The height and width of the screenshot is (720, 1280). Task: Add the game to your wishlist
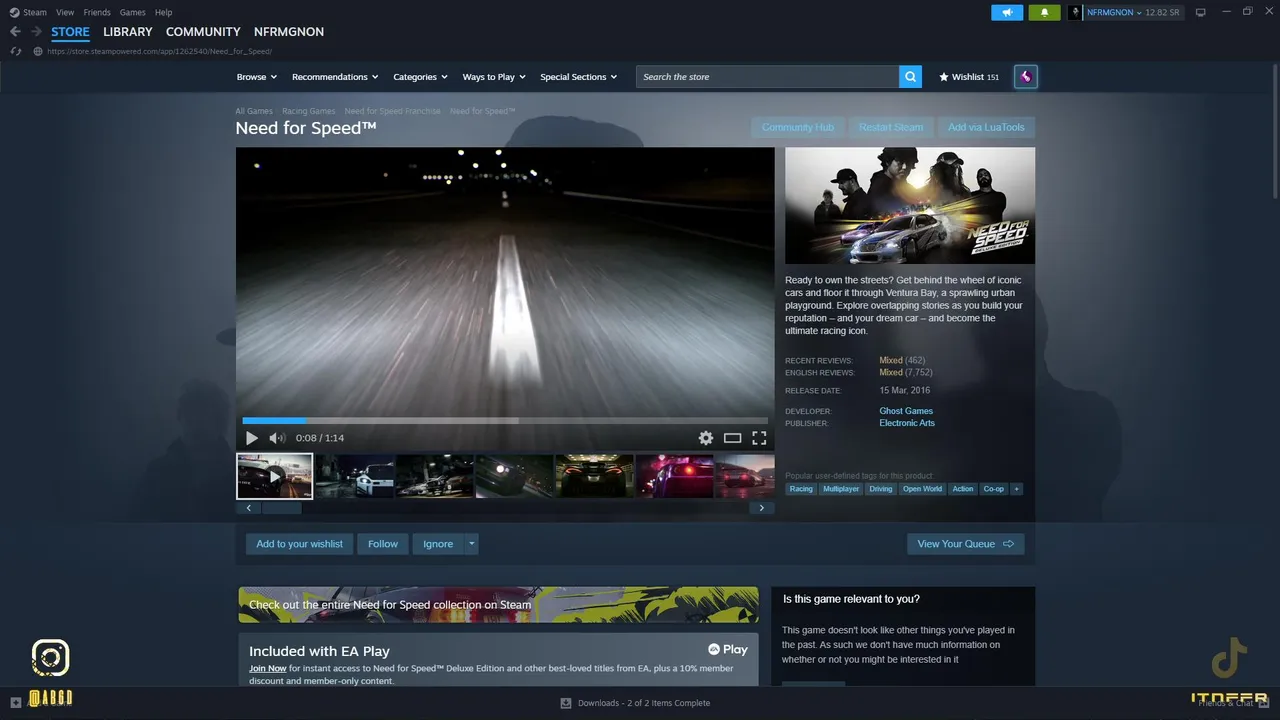click(x=300, y=544)
